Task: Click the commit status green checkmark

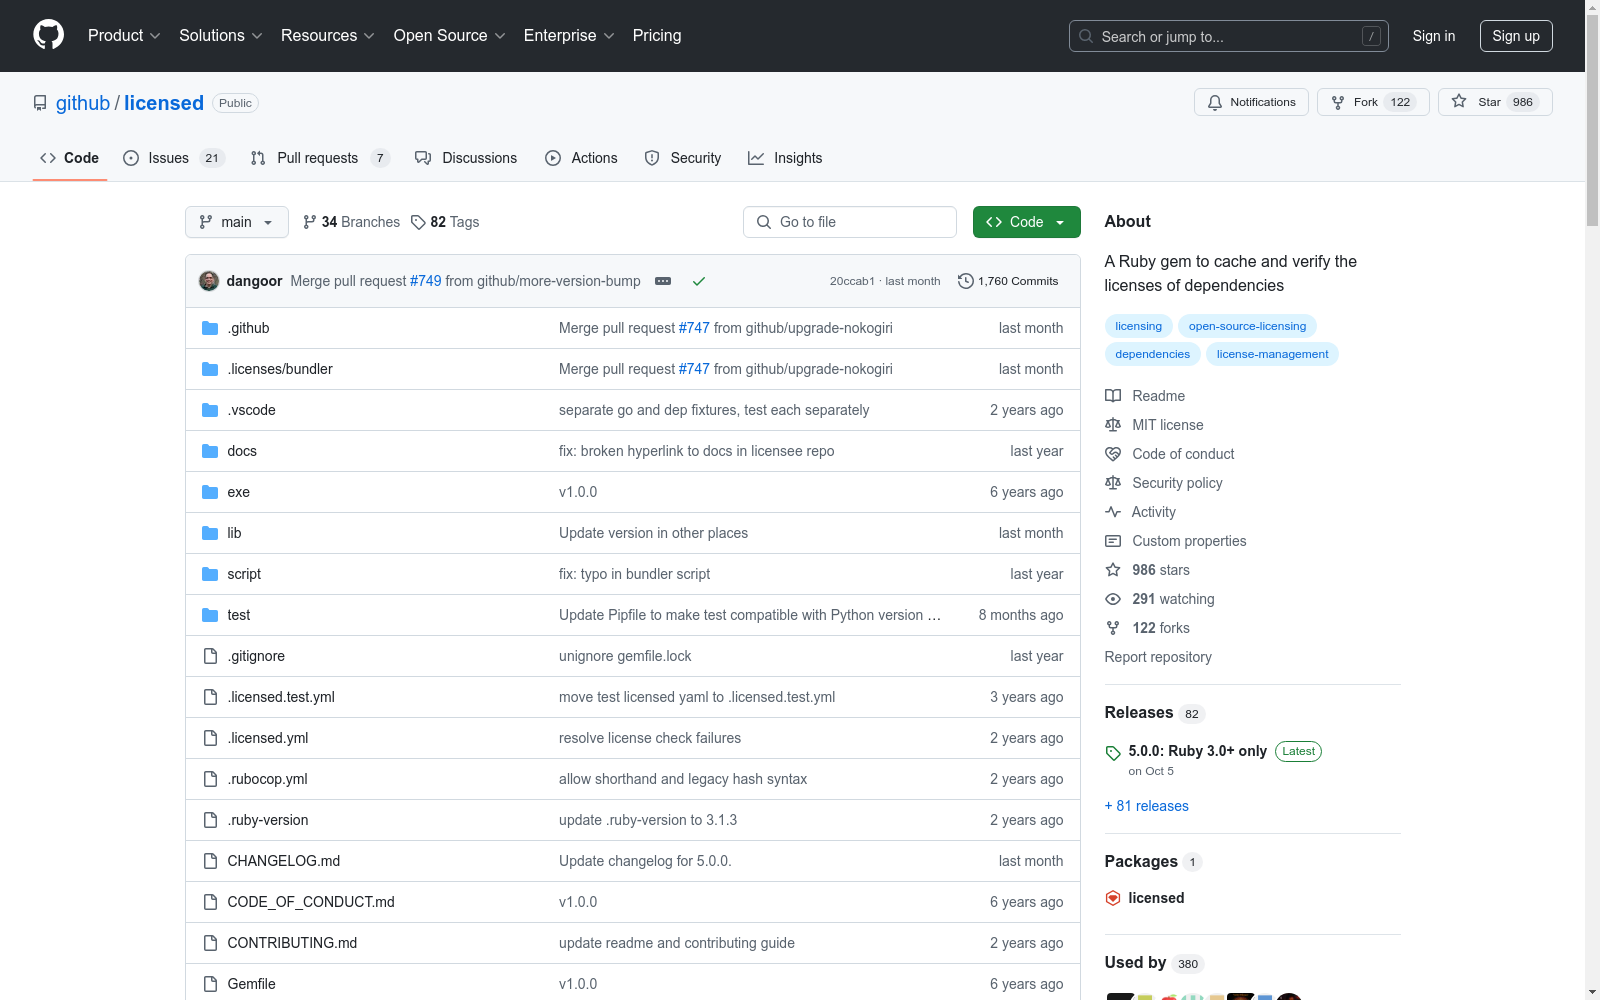Action: point(699,281)
